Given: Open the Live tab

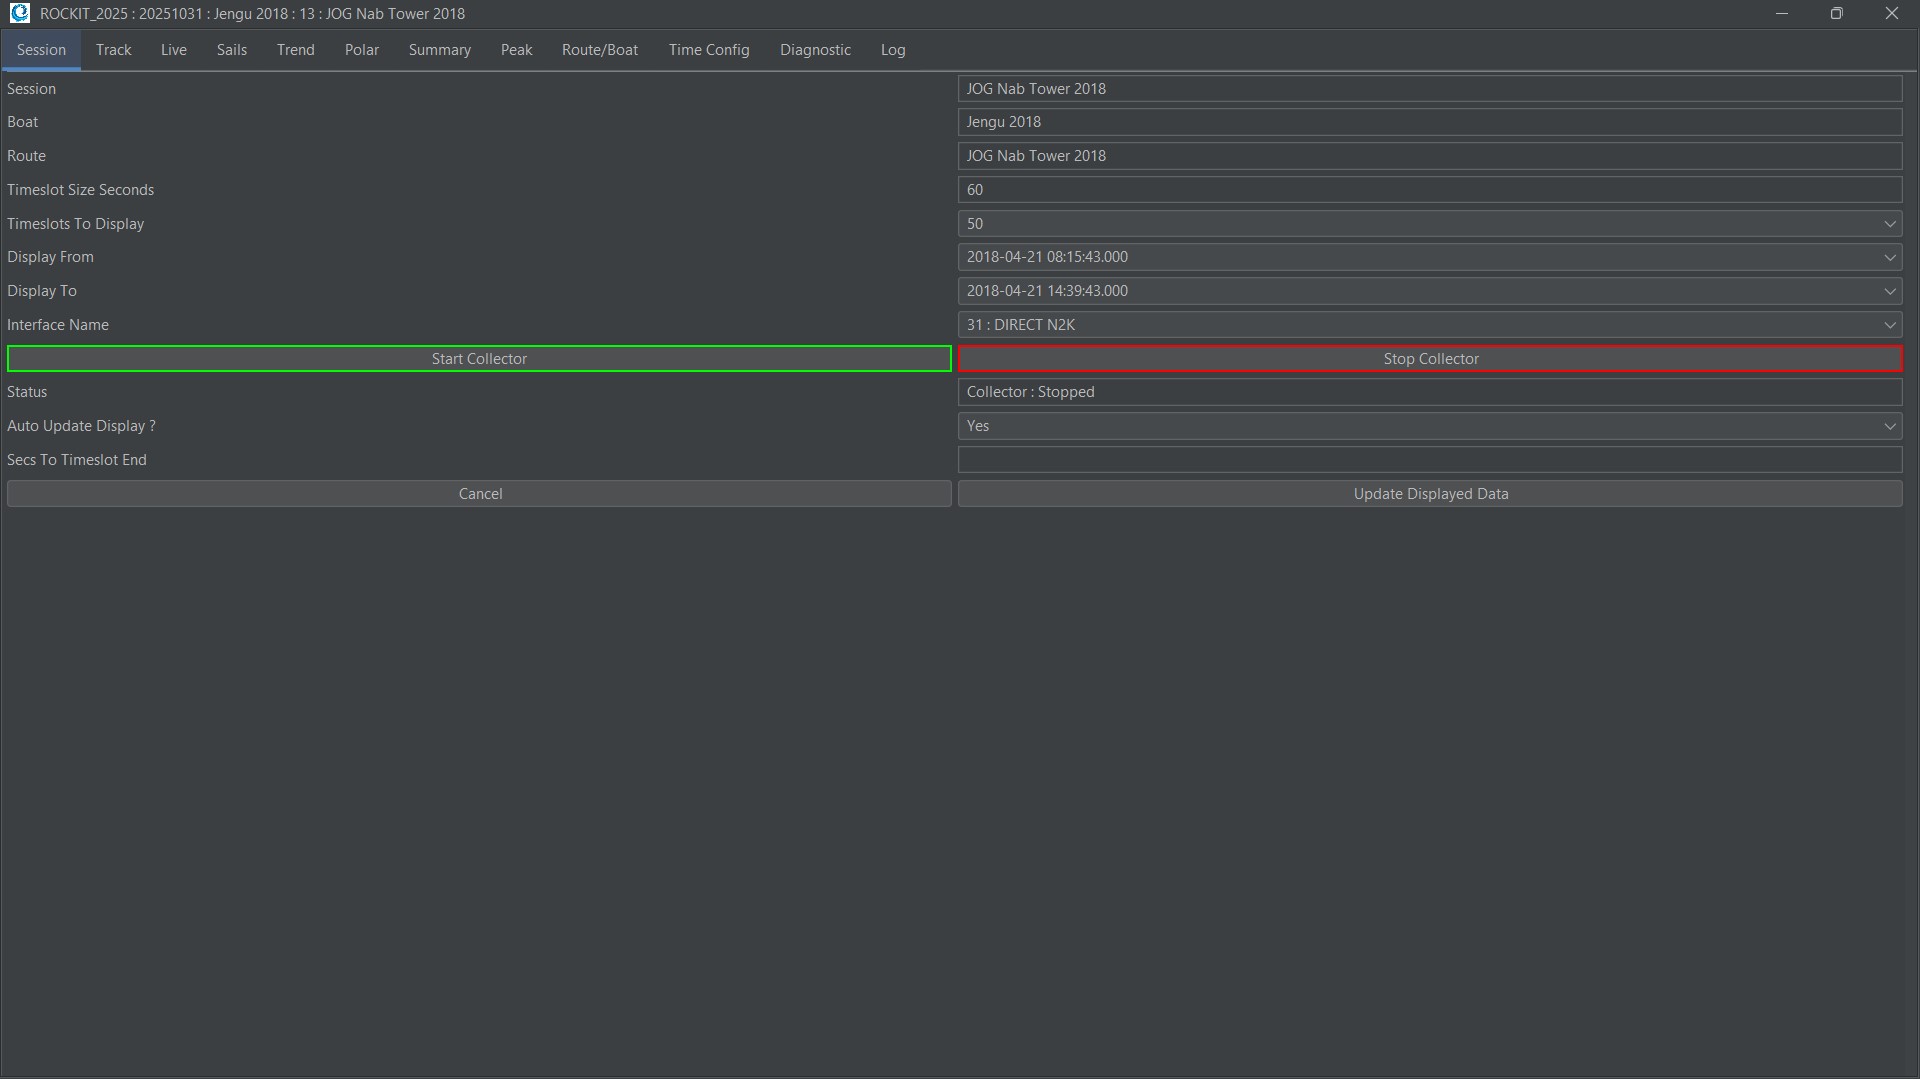Looking at the screenshot, I should (173, 50).
